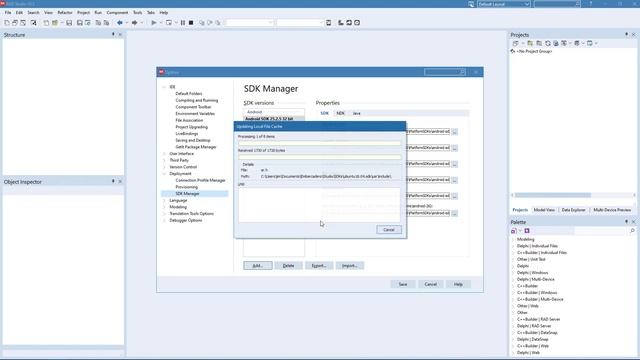Screen dimensions: 640x360
Task: Click Add... button in SDK Manager
Action: click(x=258, y=266)
